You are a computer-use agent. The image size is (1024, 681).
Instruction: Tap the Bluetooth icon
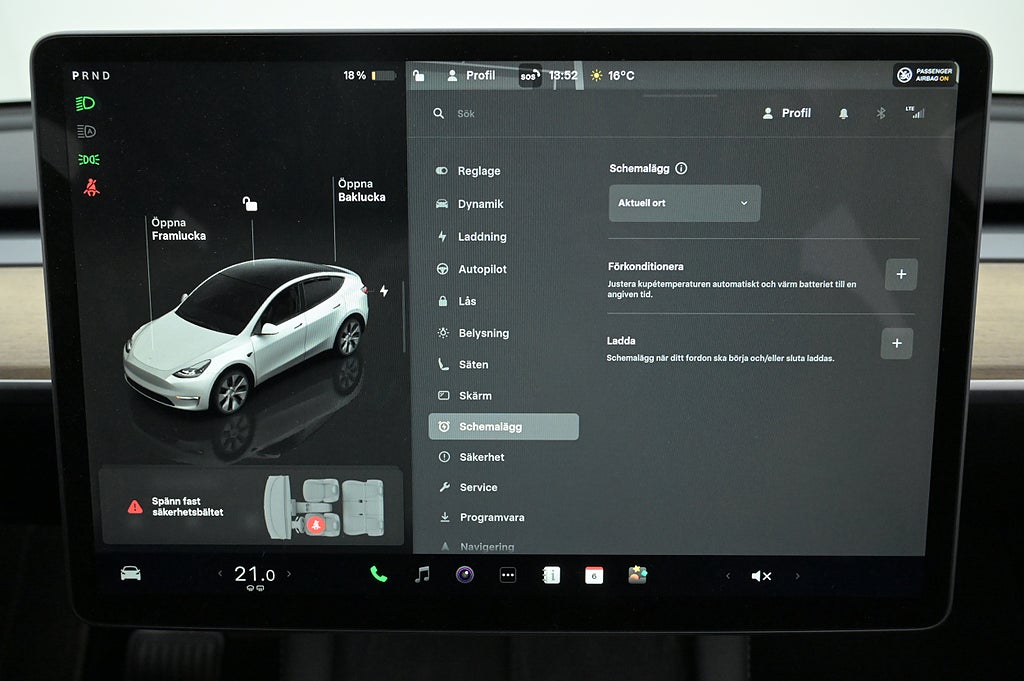(881, 114)
